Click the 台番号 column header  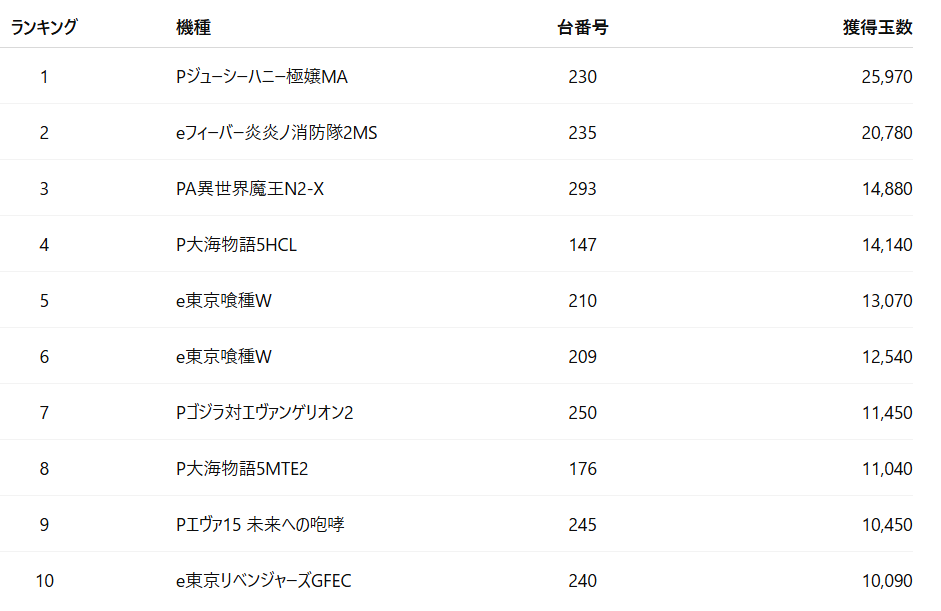tap(582, 28)
